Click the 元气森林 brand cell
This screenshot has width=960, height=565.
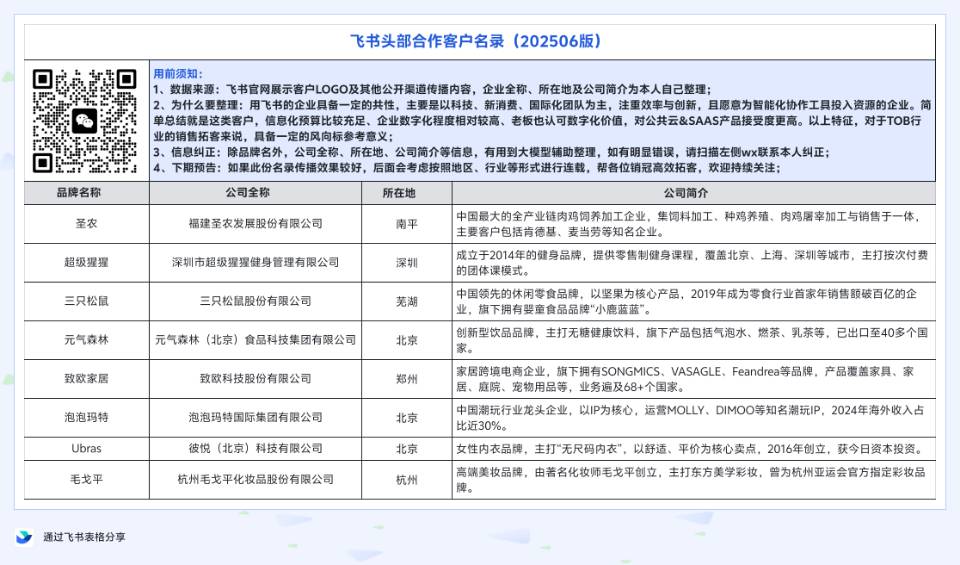coord(86,340)
